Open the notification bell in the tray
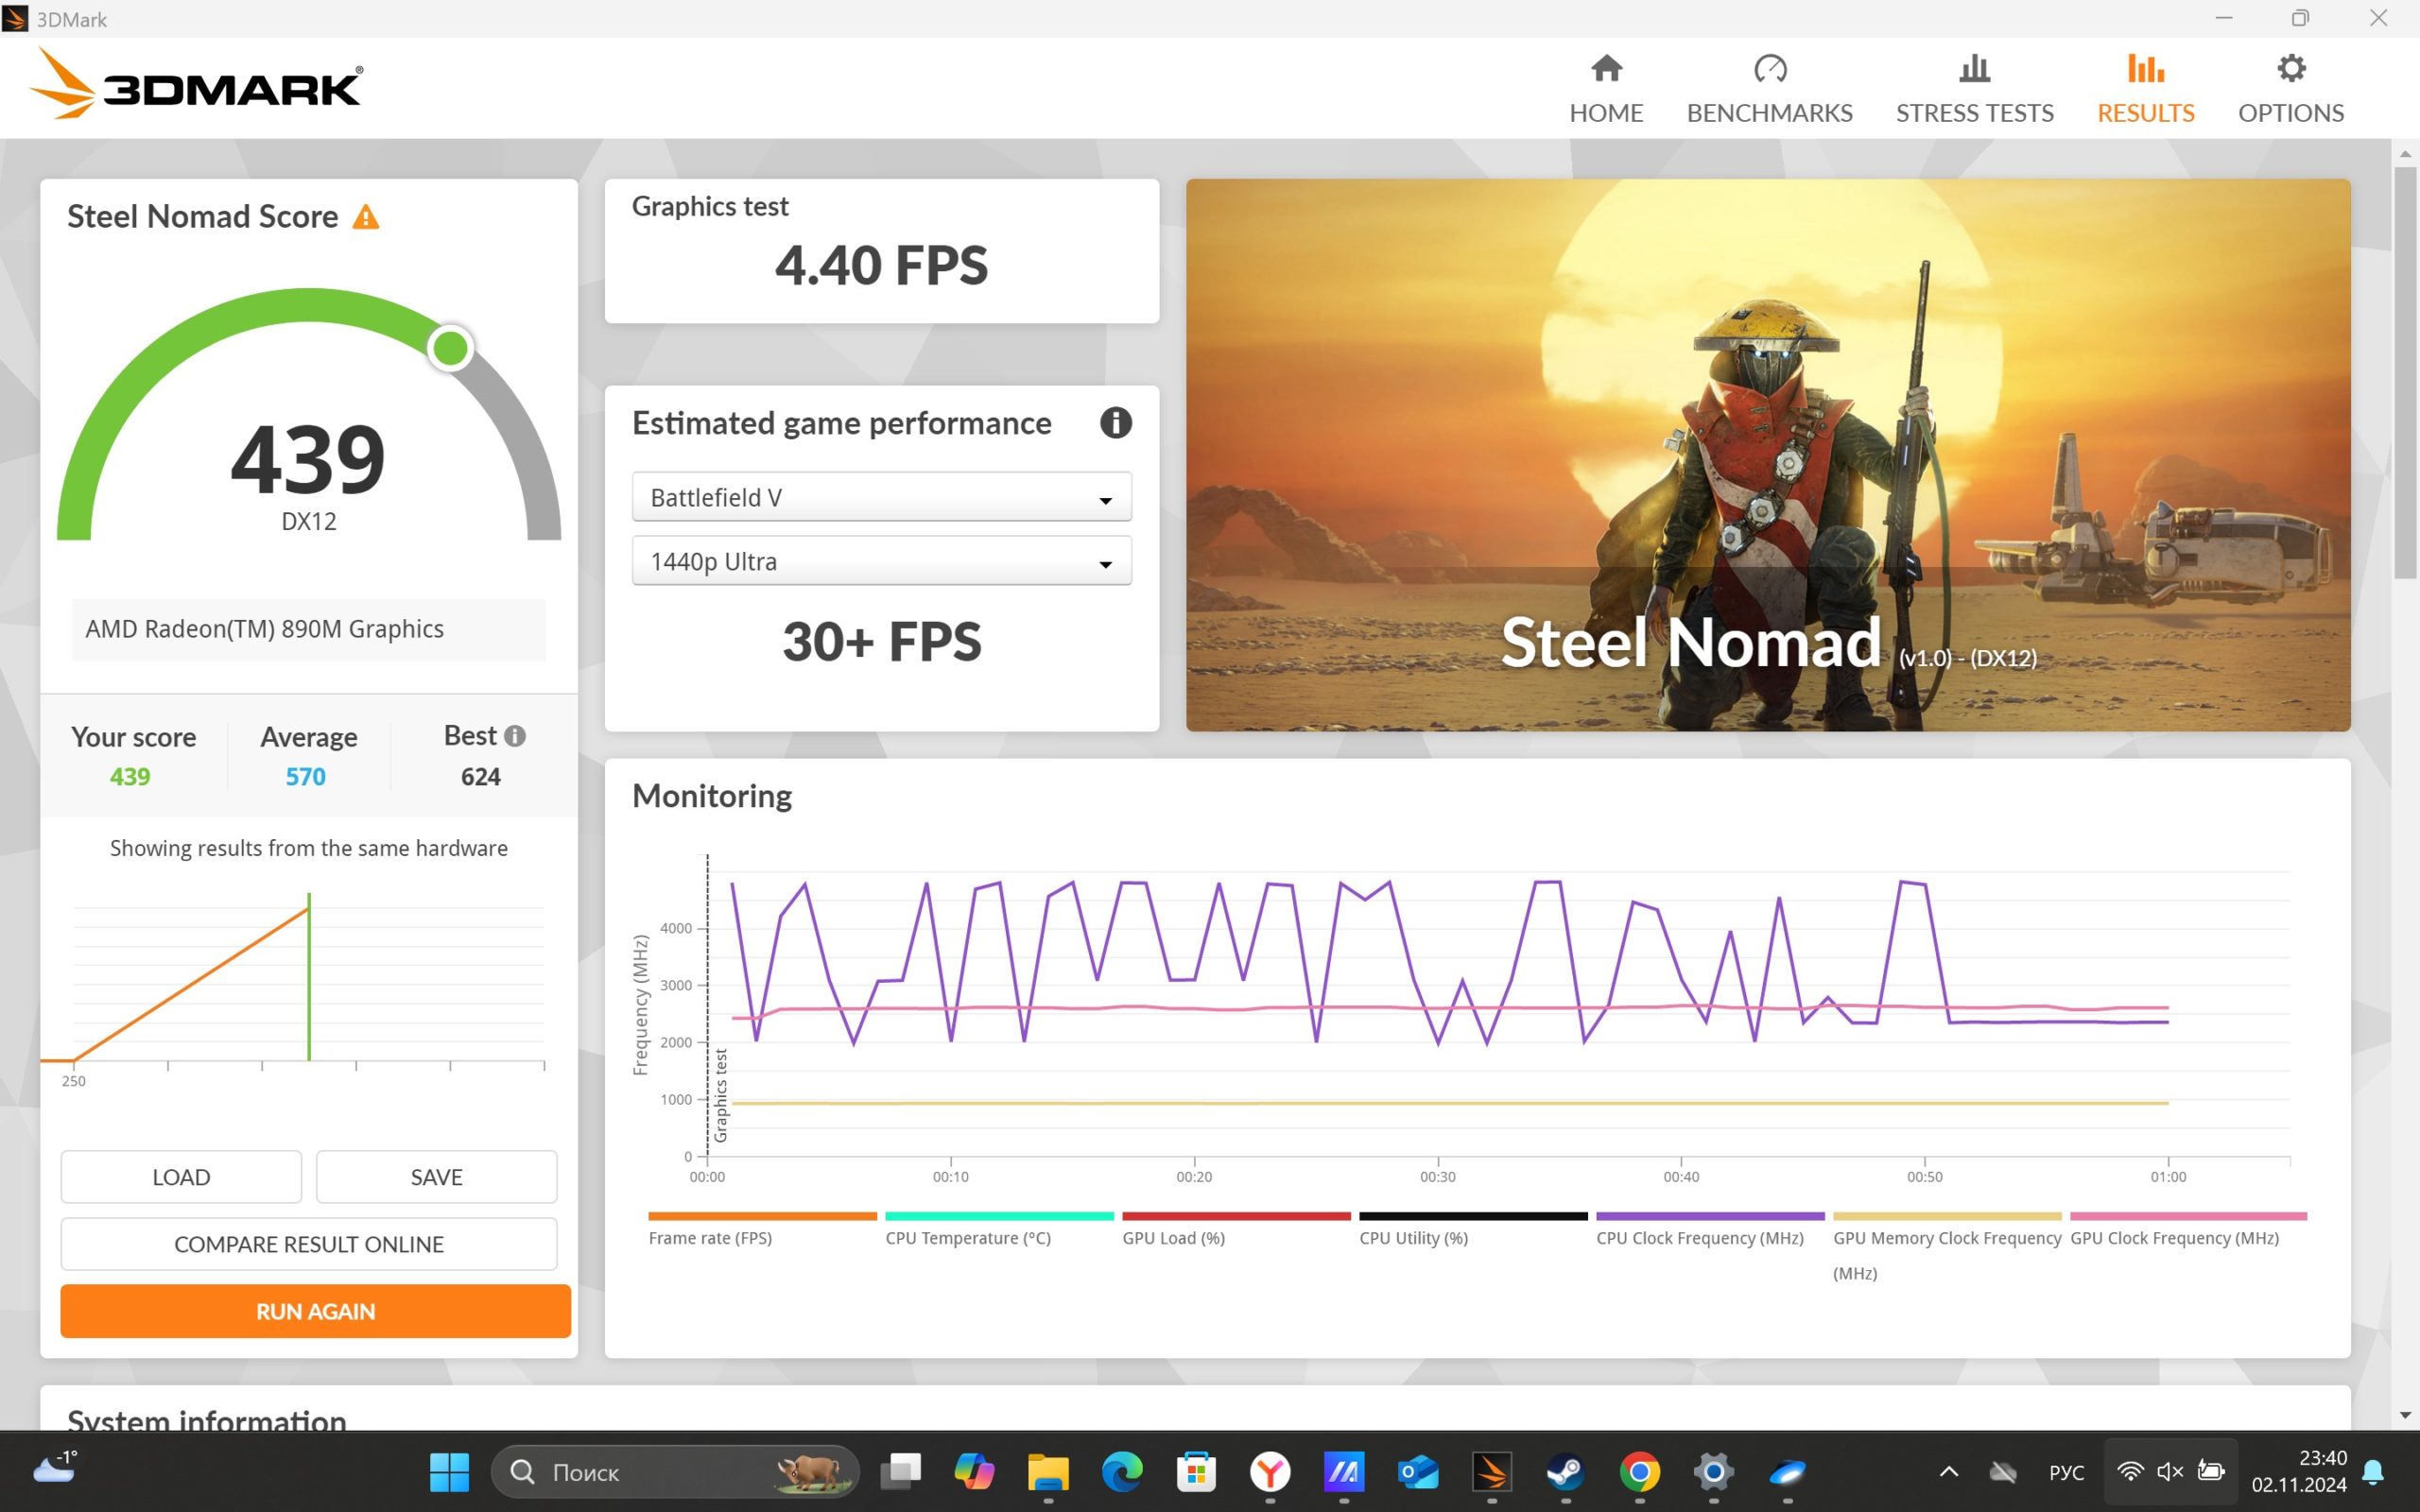 (2373, 1472)
